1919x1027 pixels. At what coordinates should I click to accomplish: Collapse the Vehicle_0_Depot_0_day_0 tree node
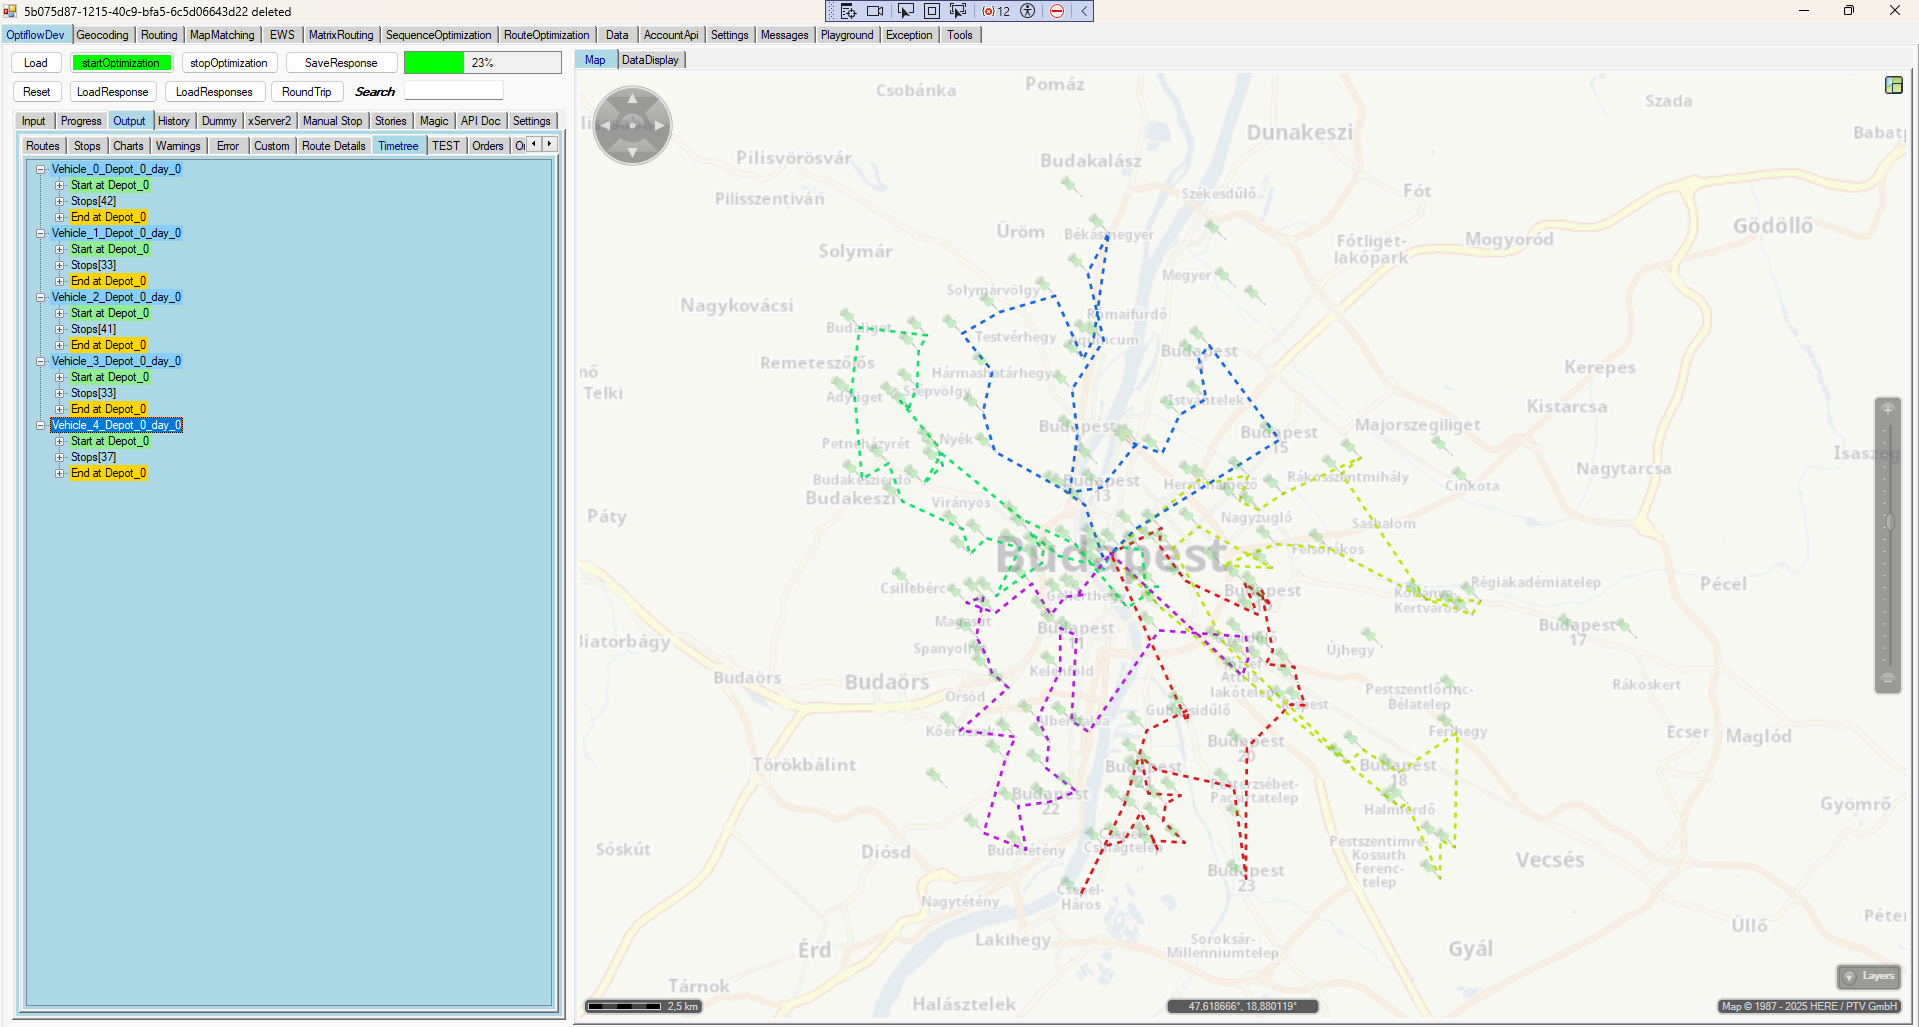[x=41, y=169]
